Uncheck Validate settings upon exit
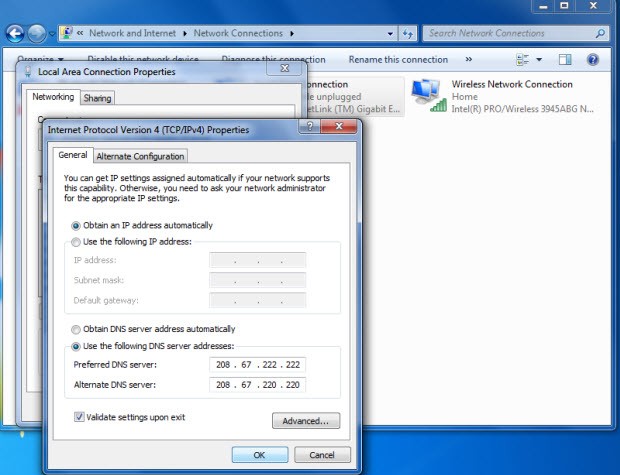Viewport: 620px width, 475px height. coord(79,417)
